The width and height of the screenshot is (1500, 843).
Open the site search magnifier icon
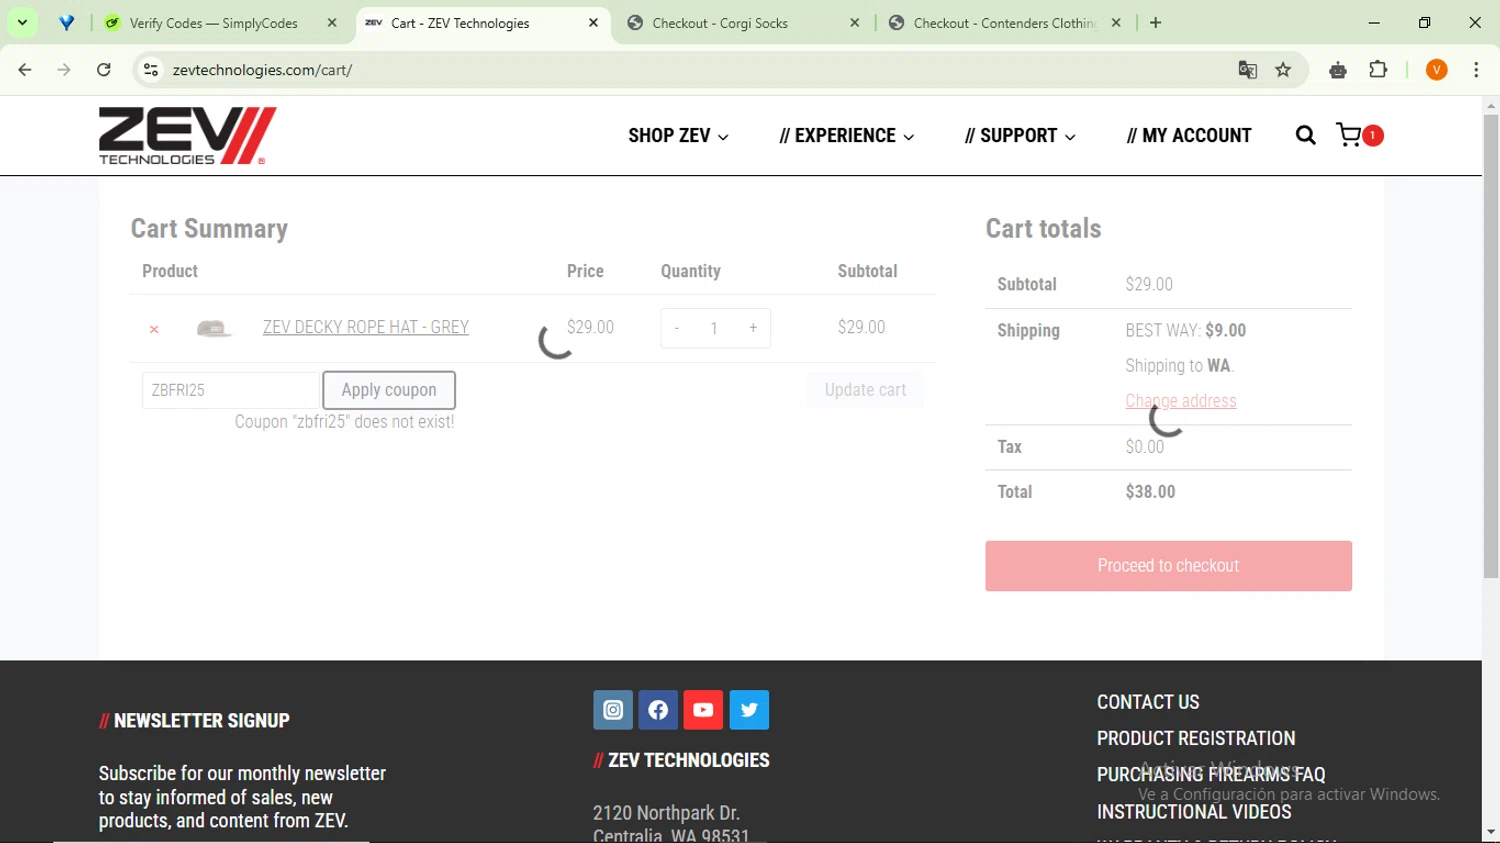(x=1305, y=135)
